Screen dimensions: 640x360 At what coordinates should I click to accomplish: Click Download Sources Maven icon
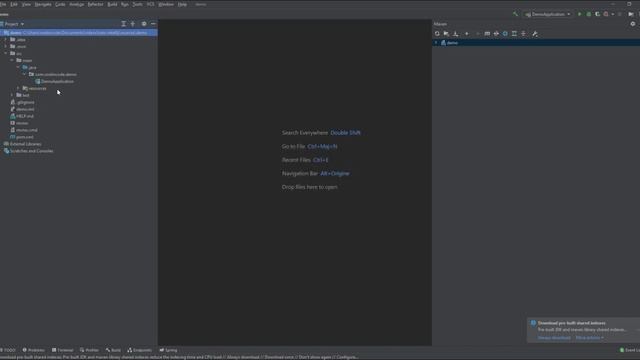[456, 33]
